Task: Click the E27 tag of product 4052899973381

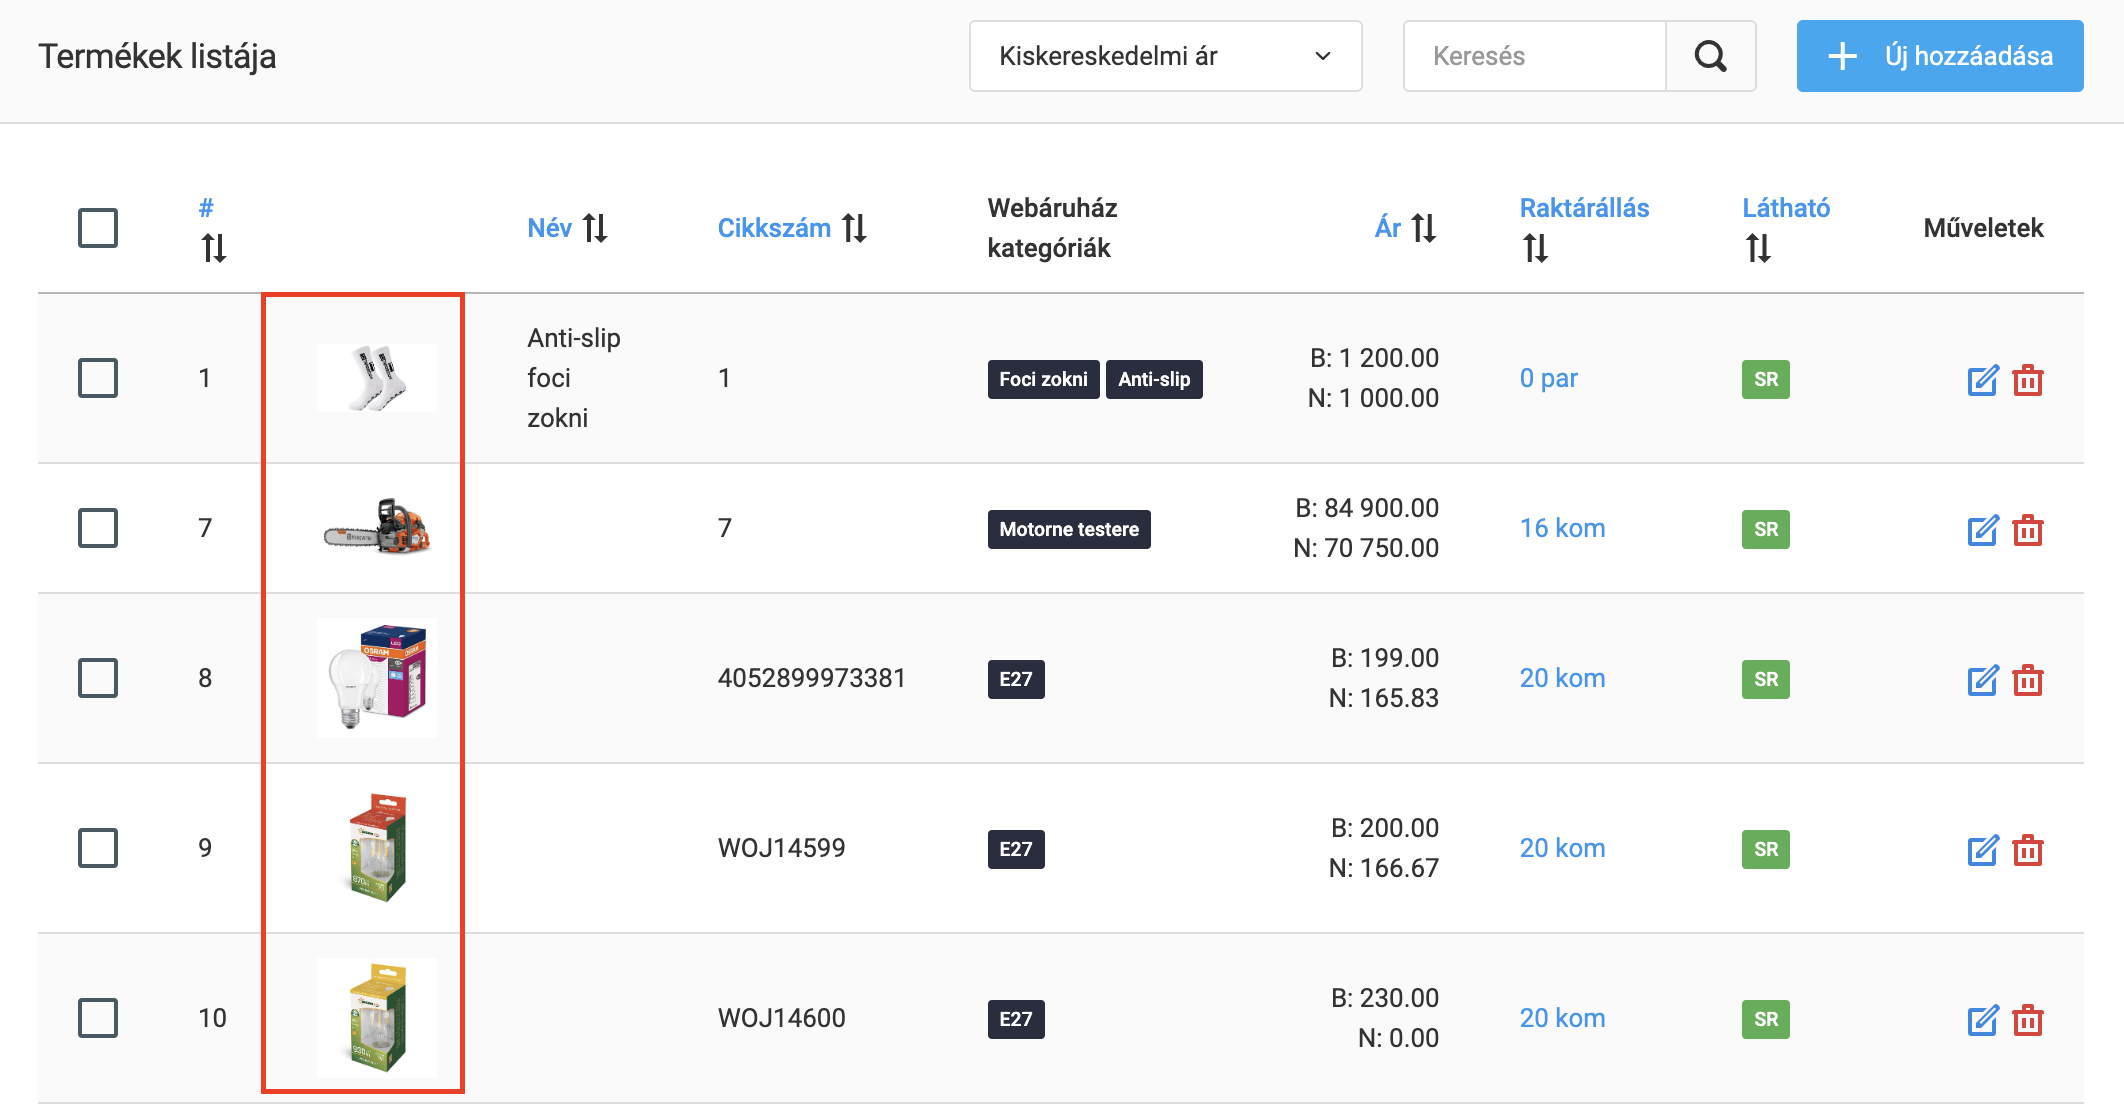Action: click(1016, 679)
